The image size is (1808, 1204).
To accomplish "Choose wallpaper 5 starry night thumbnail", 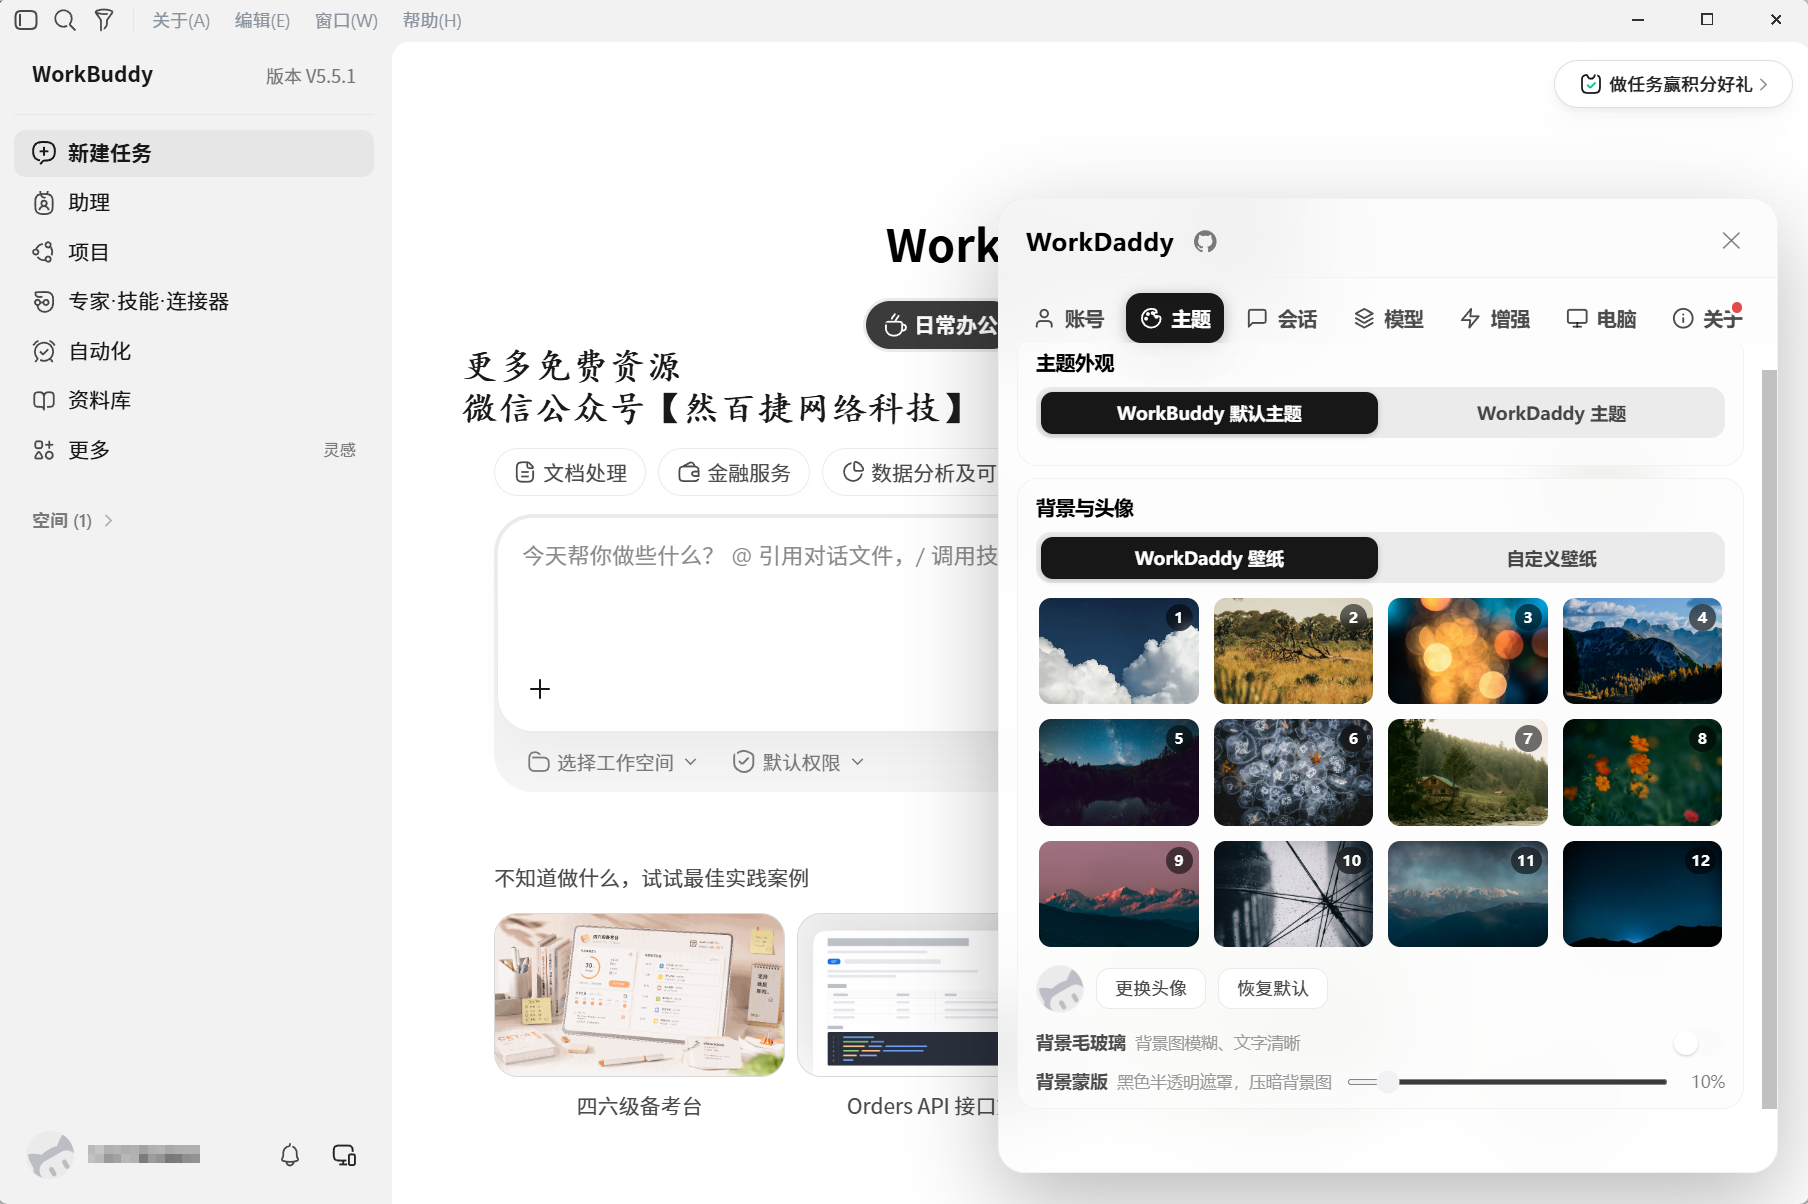I will click(1119, 772).
